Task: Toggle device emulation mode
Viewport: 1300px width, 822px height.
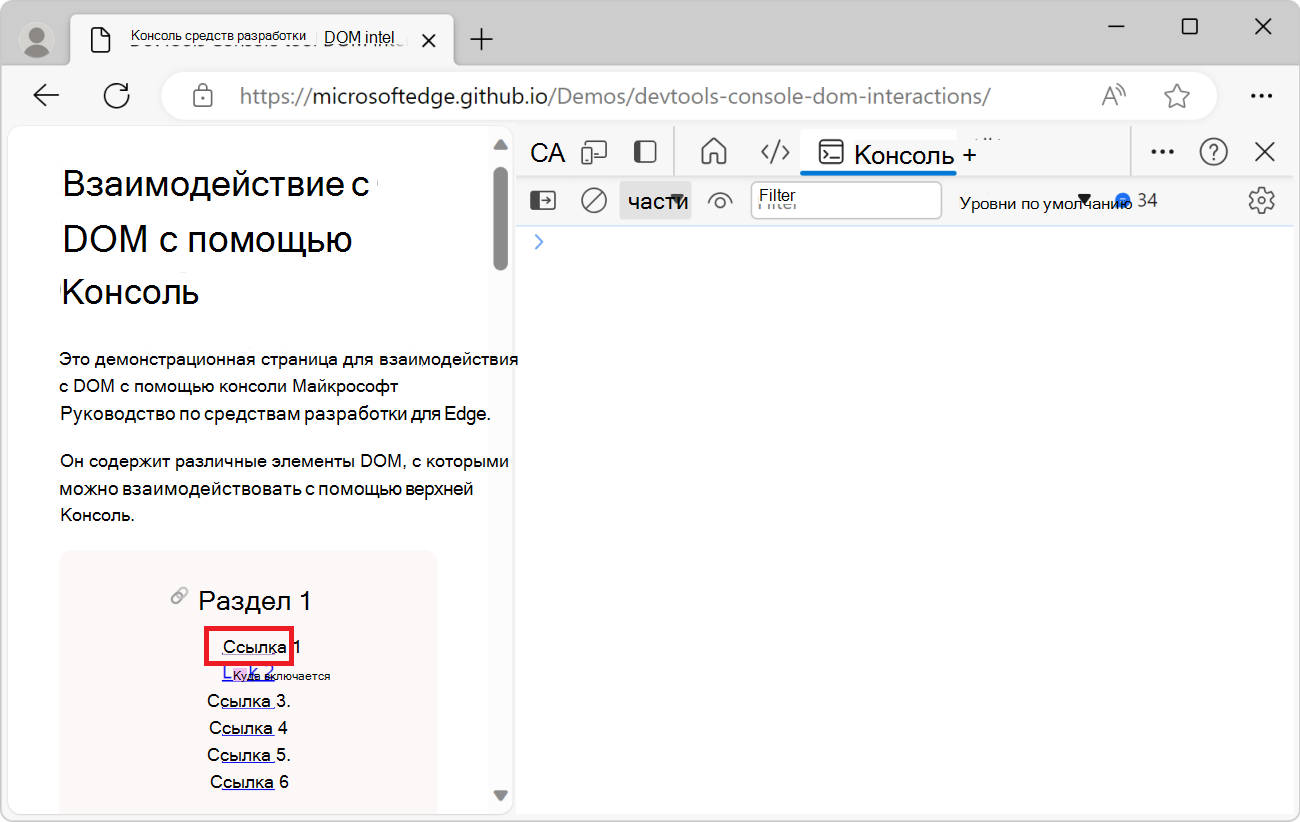Action: (595, 152)
